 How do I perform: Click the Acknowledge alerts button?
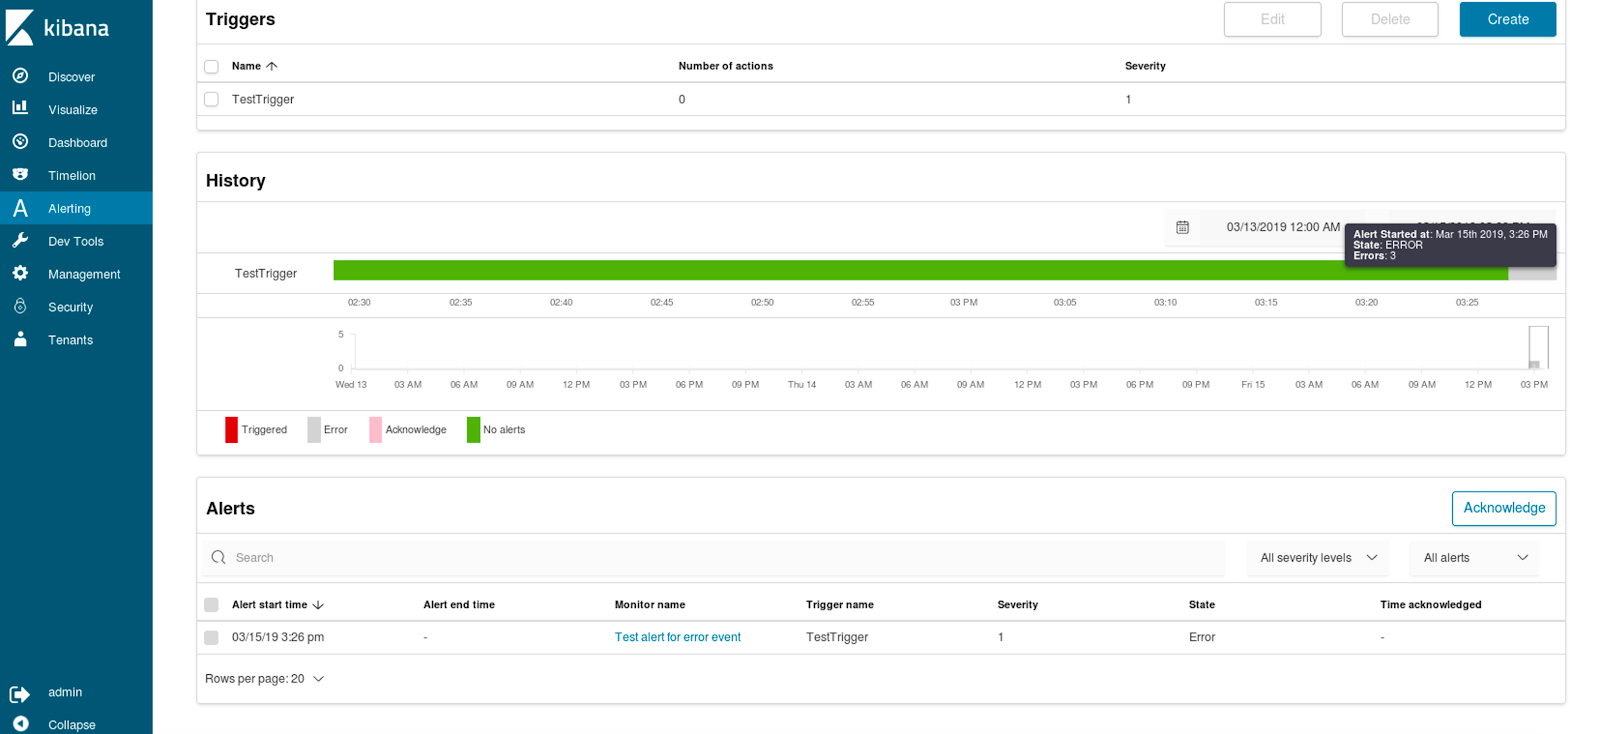click(1504, 508)
